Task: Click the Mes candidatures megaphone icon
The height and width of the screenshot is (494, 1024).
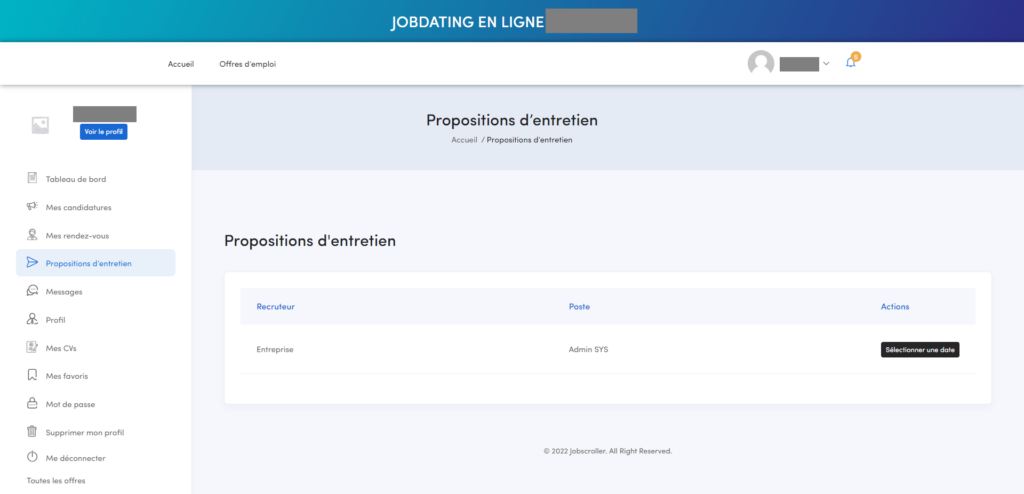Action: [33, 207]
